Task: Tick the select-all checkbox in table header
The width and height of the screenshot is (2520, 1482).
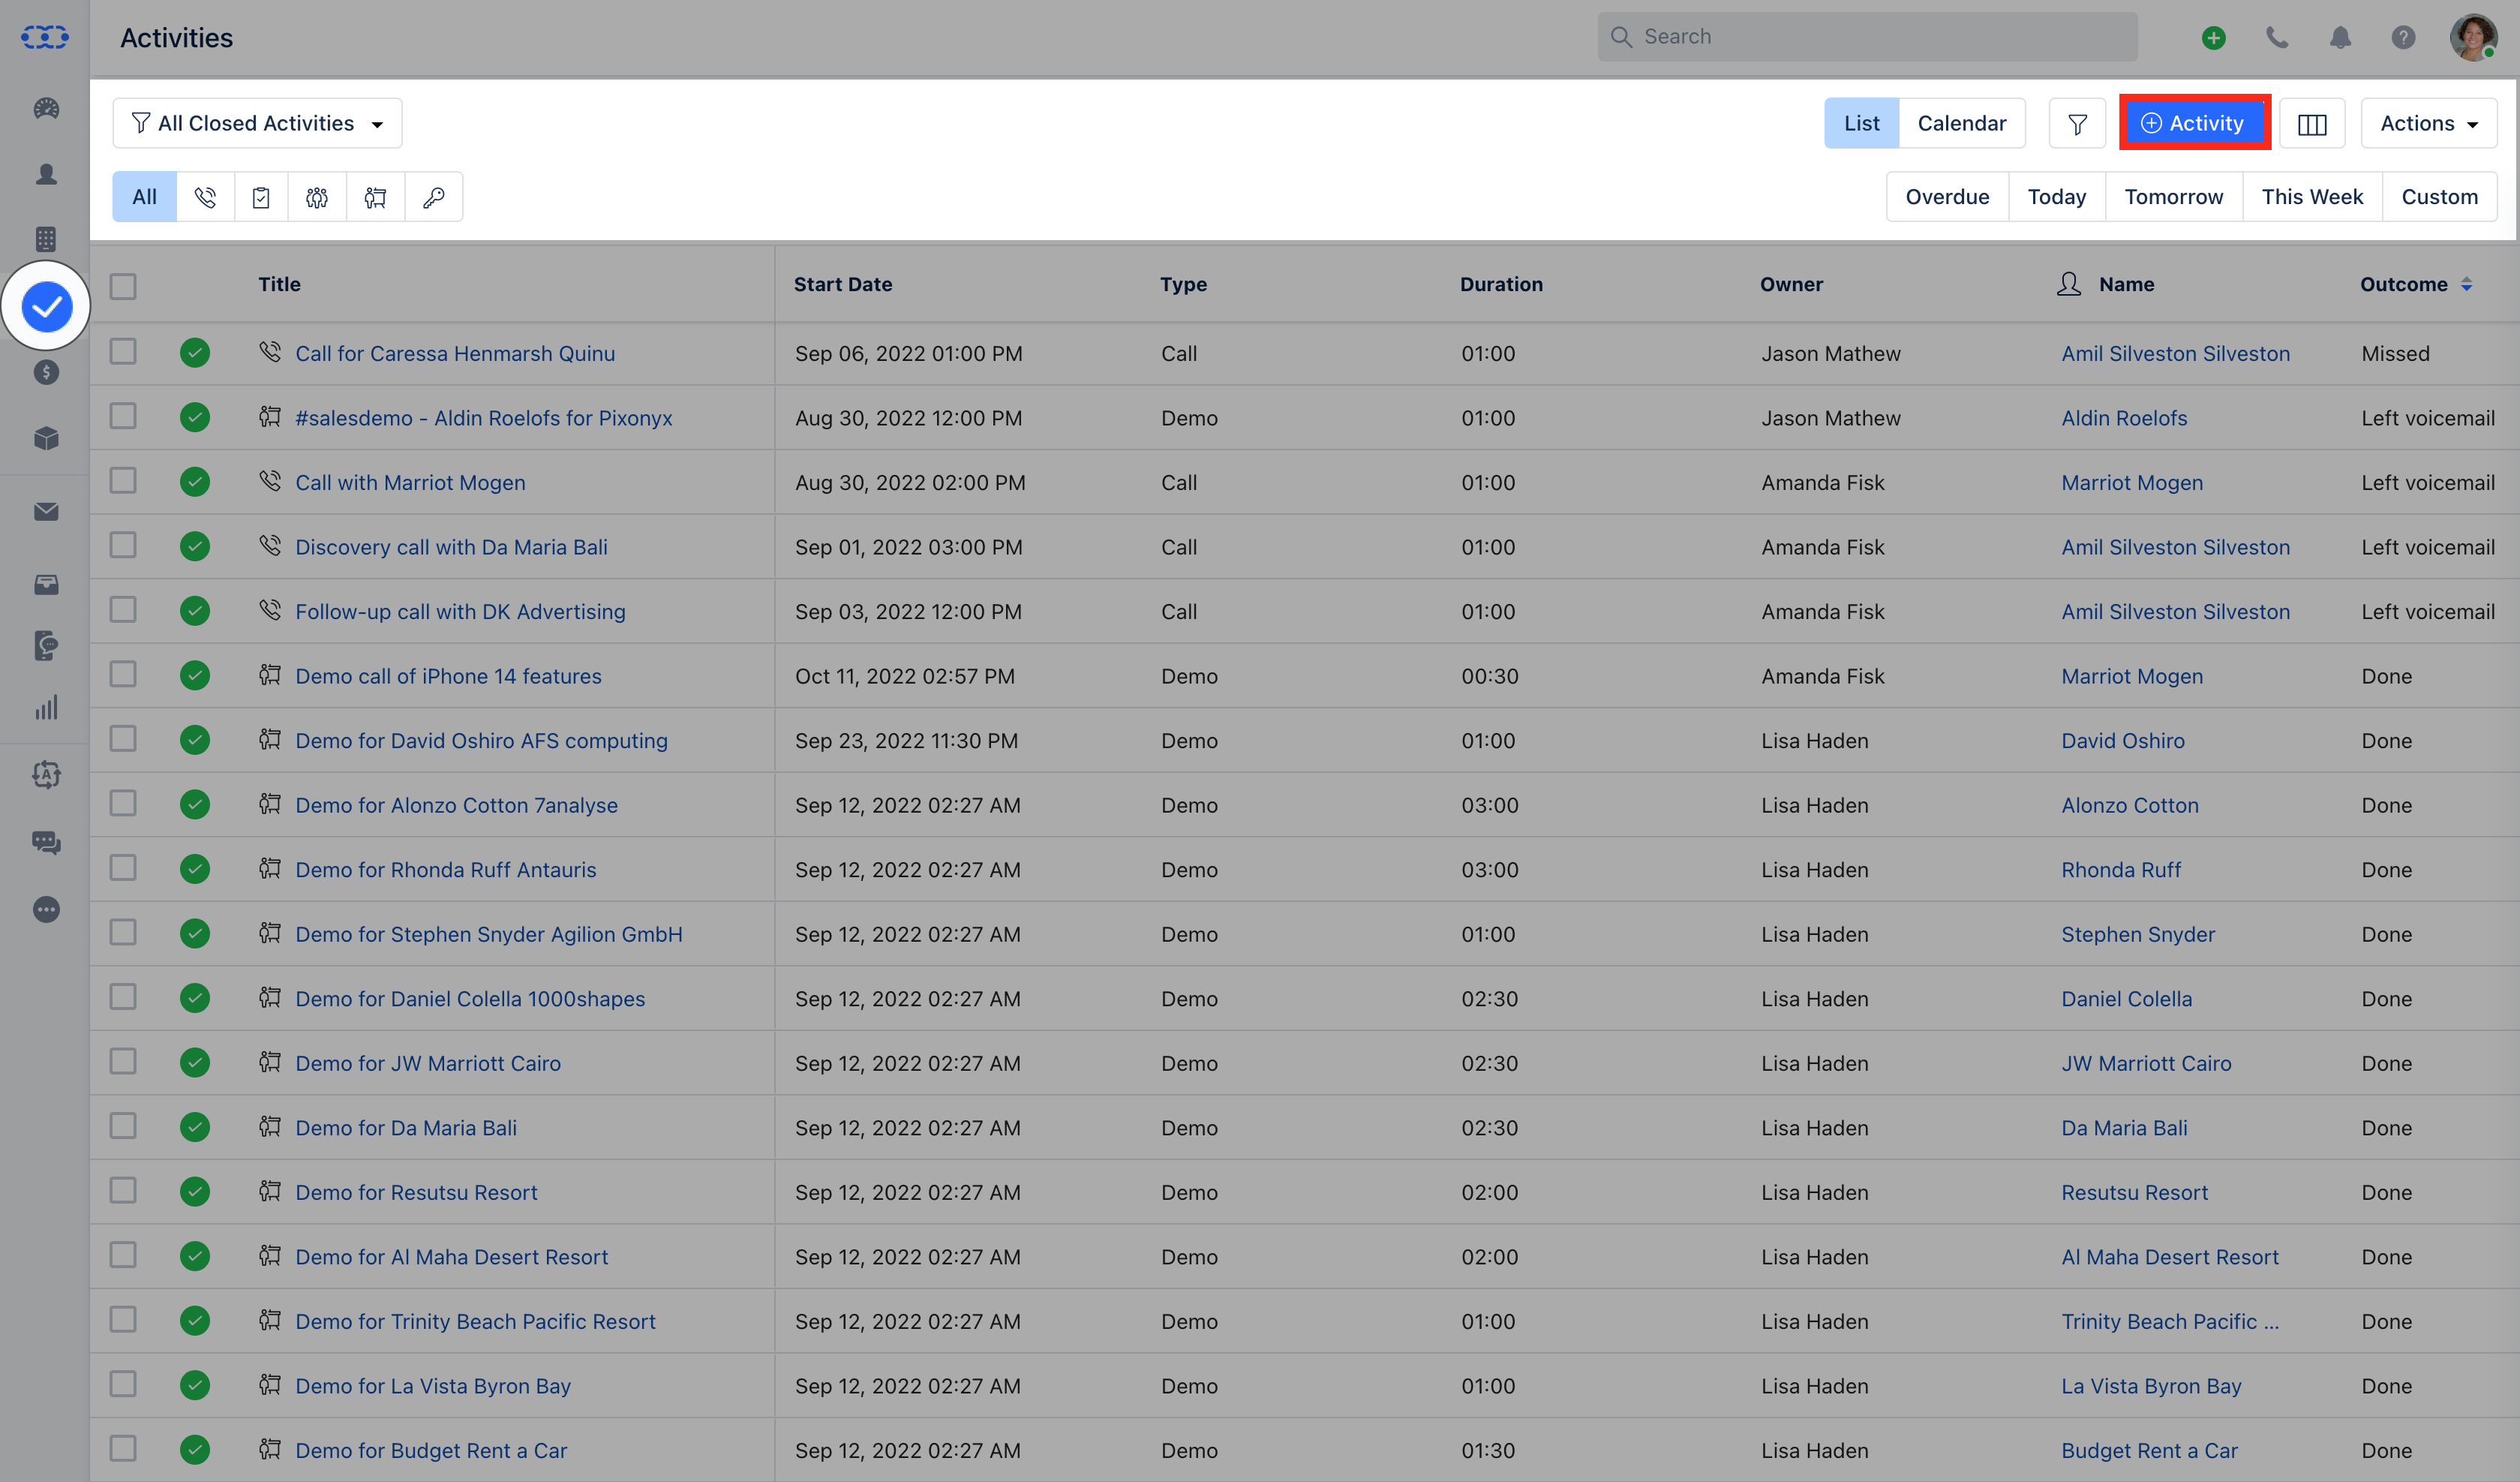Action: point(123,286)
